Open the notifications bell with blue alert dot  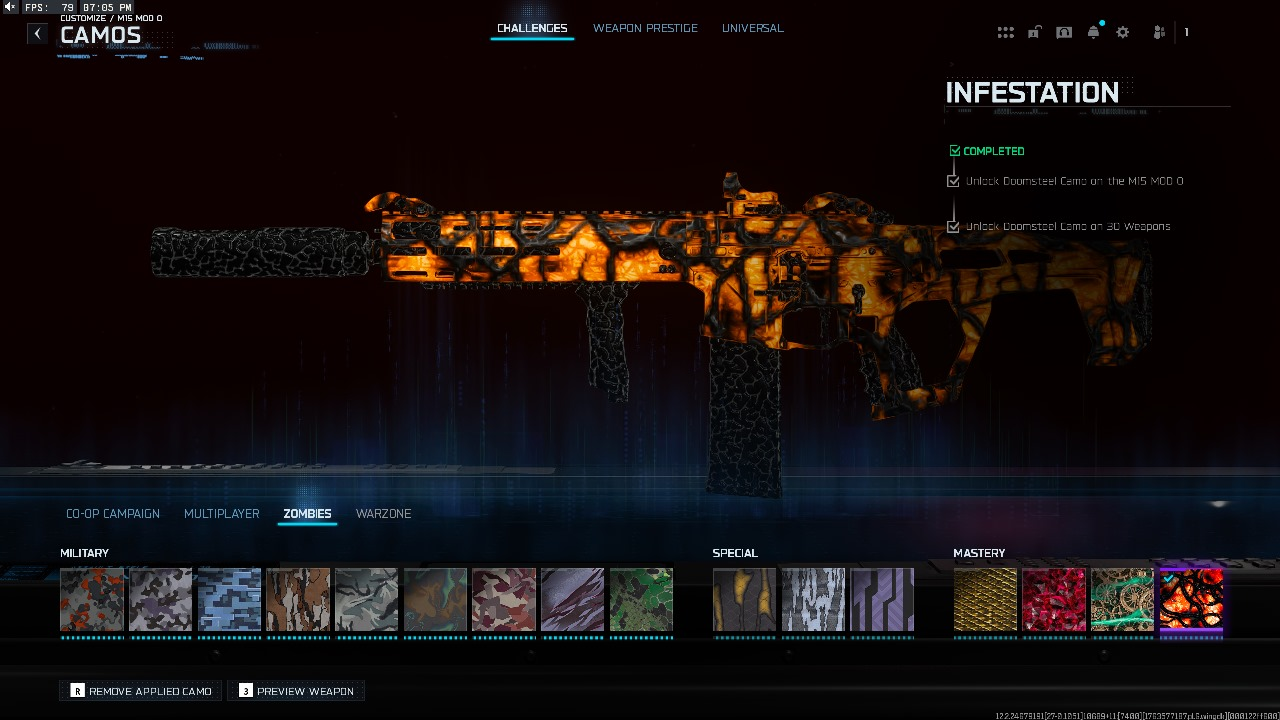tap(1093, 31)
